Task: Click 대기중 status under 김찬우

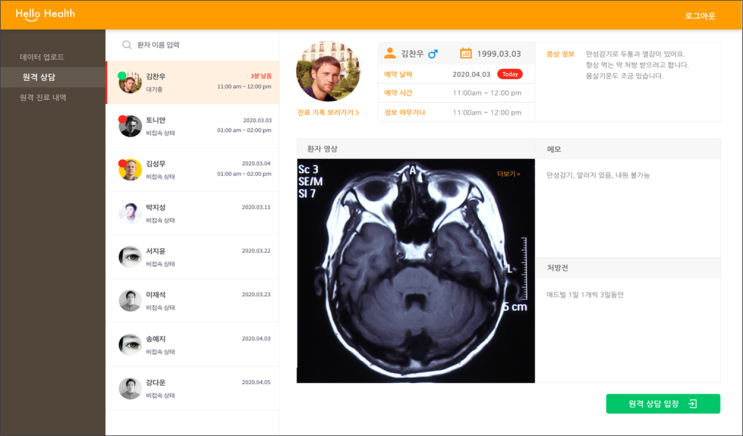Action: pyautogui.click(x=154, y=89)
